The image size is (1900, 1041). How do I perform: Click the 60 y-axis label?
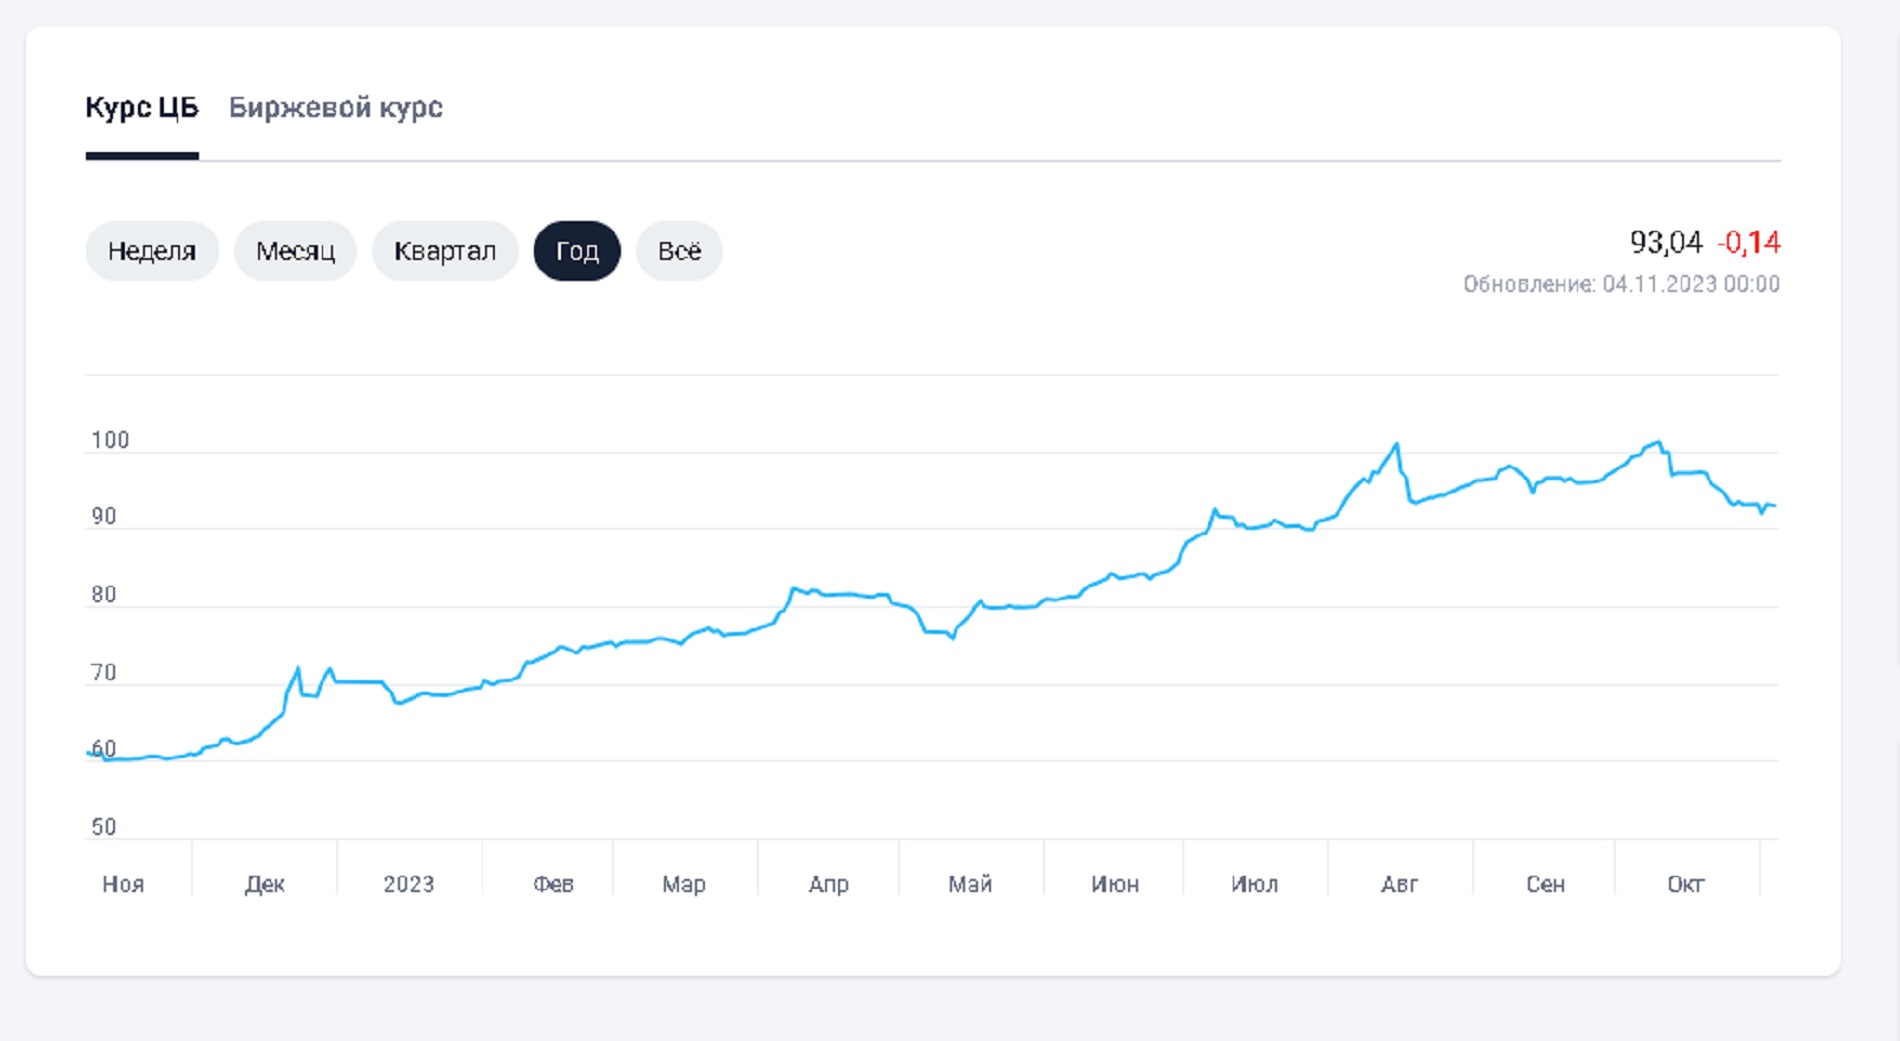[x=104, y=748]
